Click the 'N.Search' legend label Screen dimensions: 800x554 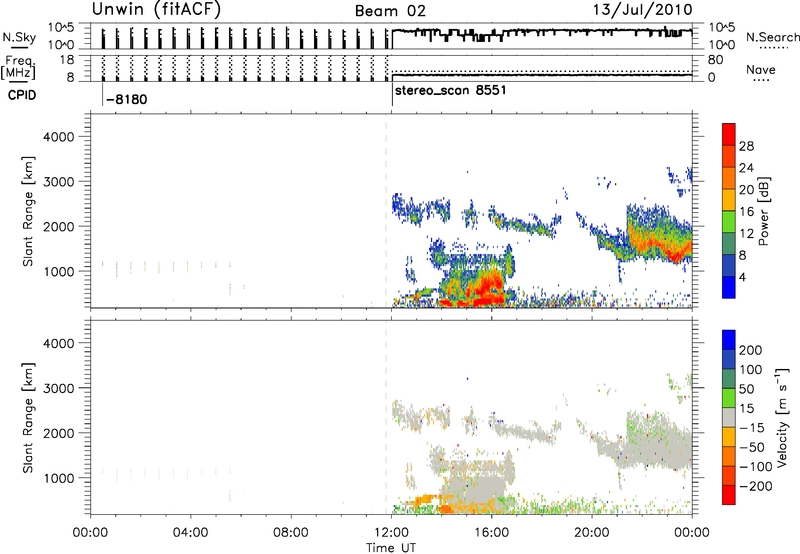click(x=772, y=37)
